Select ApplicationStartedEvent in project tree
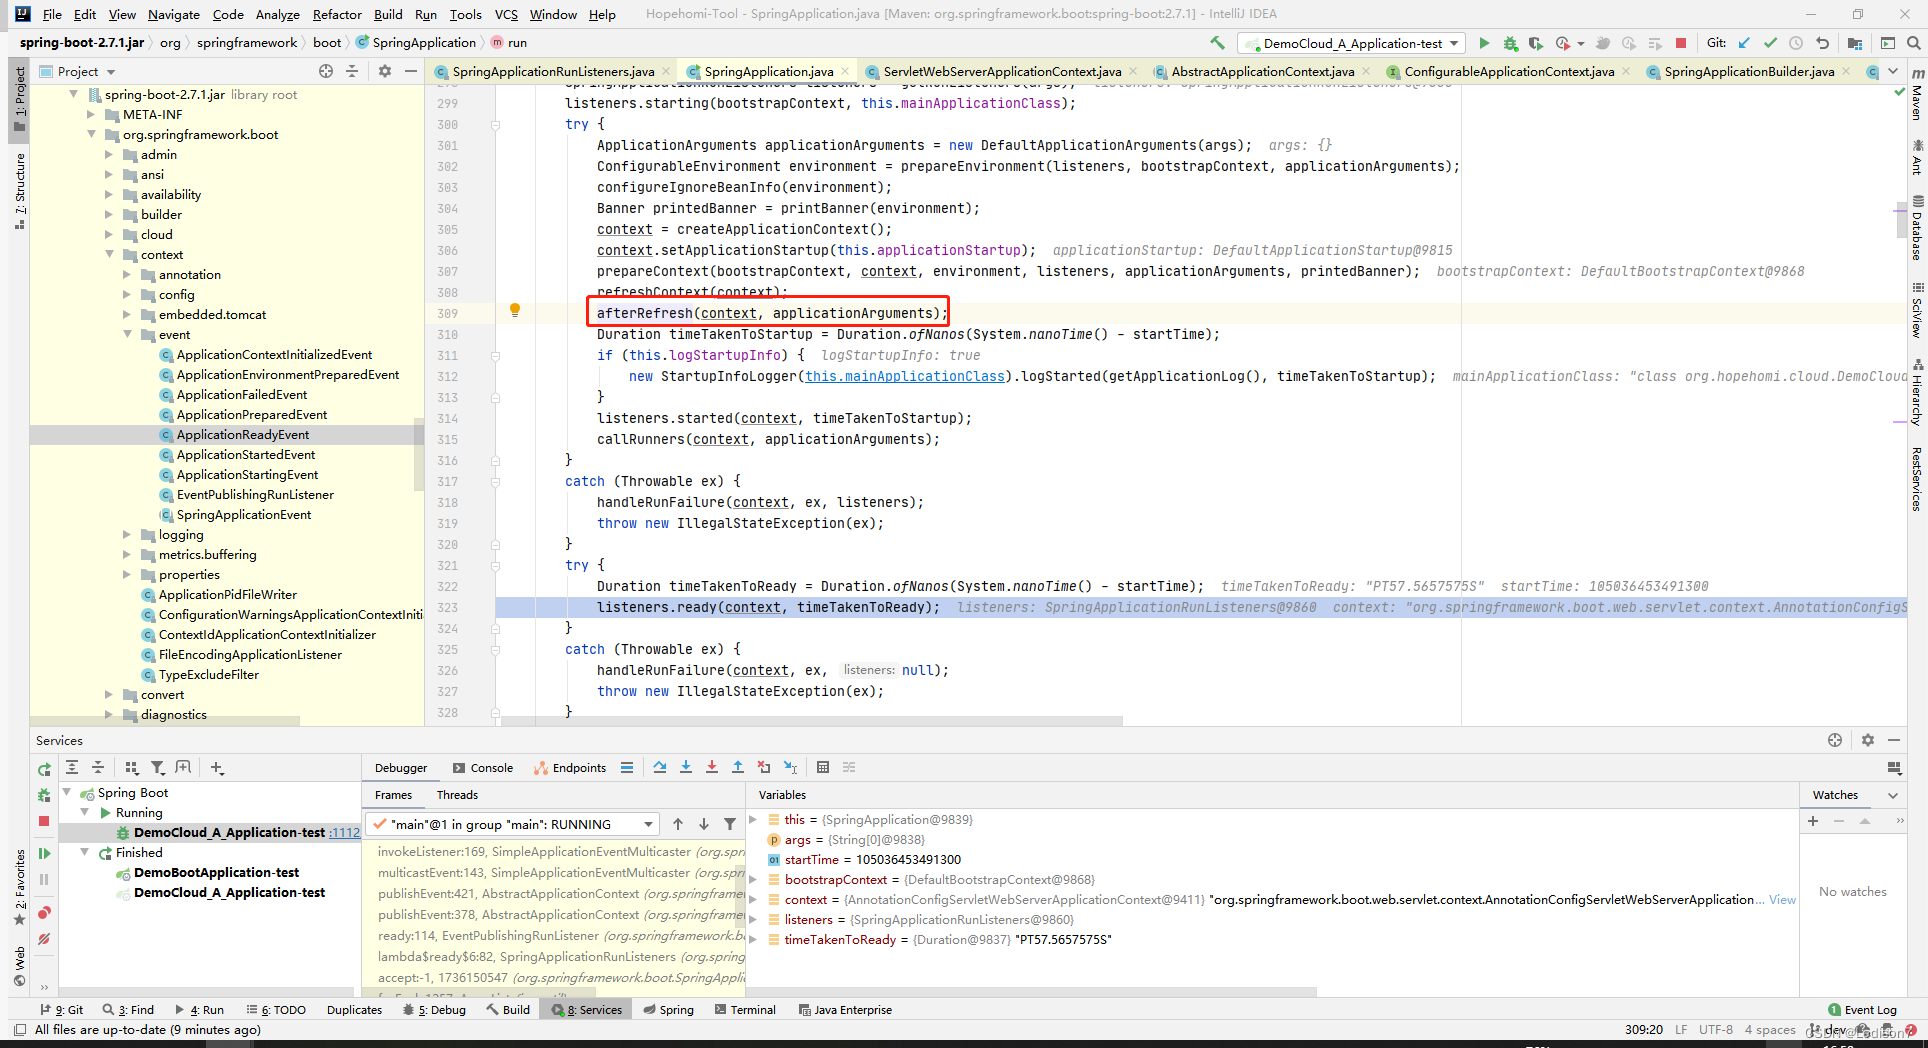The height and width of the screenshot is (1048, 1928). [x=245, y=454]
